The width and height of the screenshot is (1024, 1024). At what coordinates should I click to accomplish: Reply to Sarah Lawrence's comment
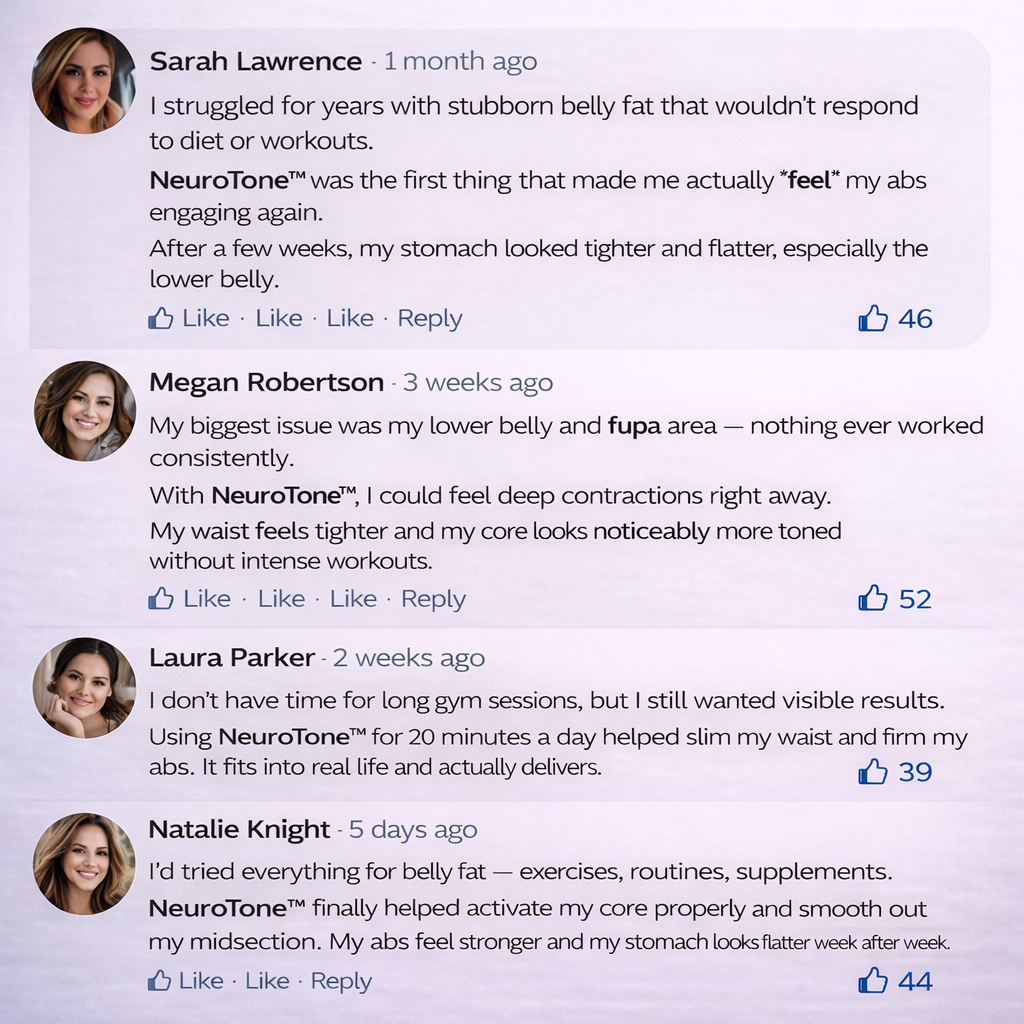click(430, 319)
